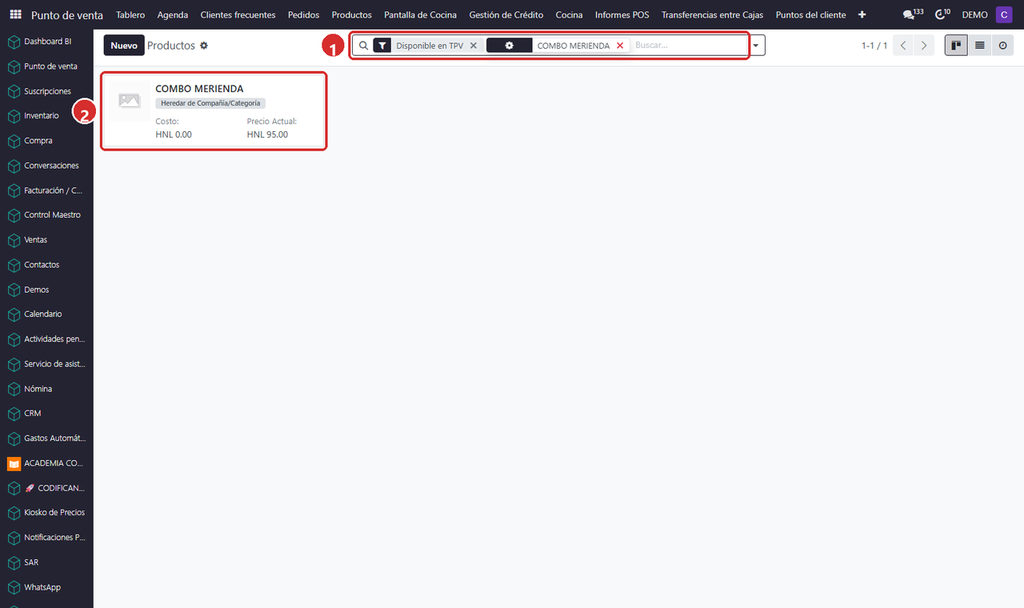The image size is (1024, 608).
Task: Go to next page arrow
Action: click(923, 46)
